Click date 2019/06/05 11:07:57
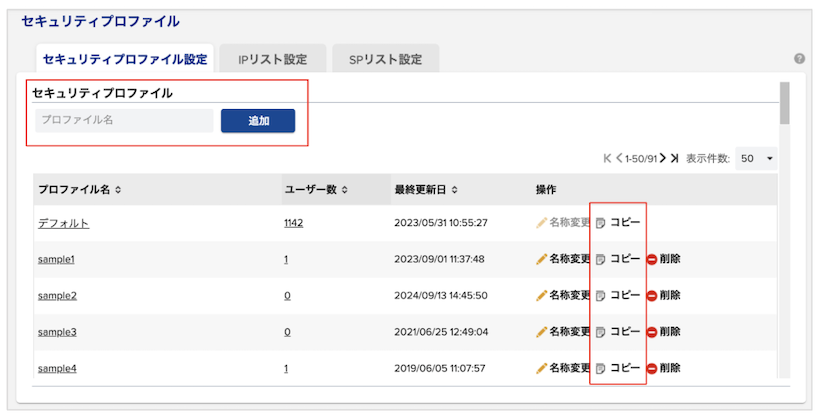This screenshot has width=821, height=420. [440, 369]
